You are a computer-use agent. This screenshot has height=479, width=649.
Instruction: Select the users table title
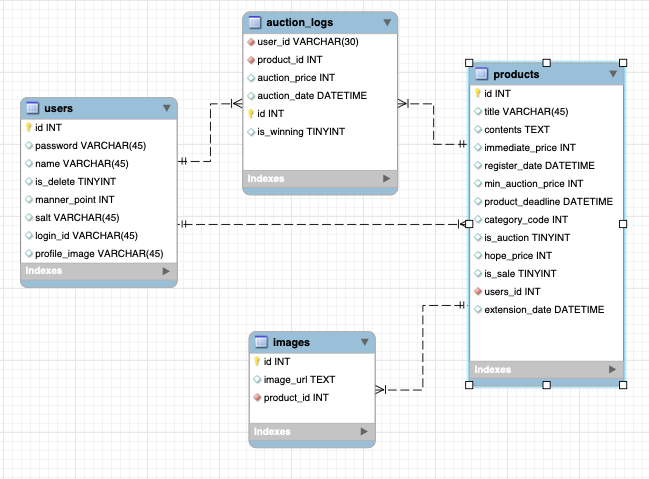pyautogui.click(x=58, y=108)
